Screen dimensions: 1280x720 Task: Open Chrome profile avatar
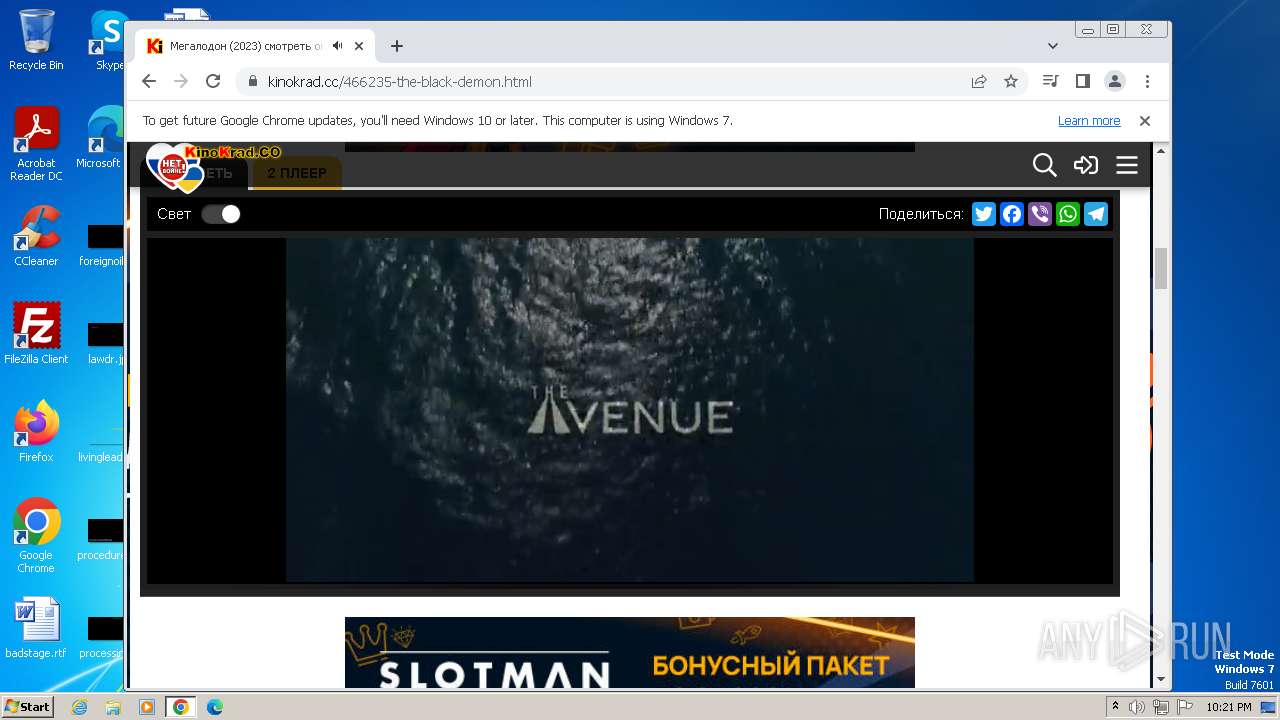click(1114, 81)
